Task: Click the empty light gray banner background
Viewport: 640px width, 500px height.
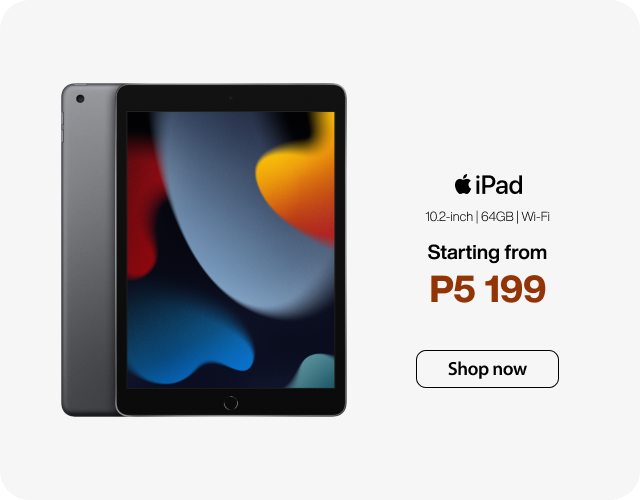Action: click(490, 82)
